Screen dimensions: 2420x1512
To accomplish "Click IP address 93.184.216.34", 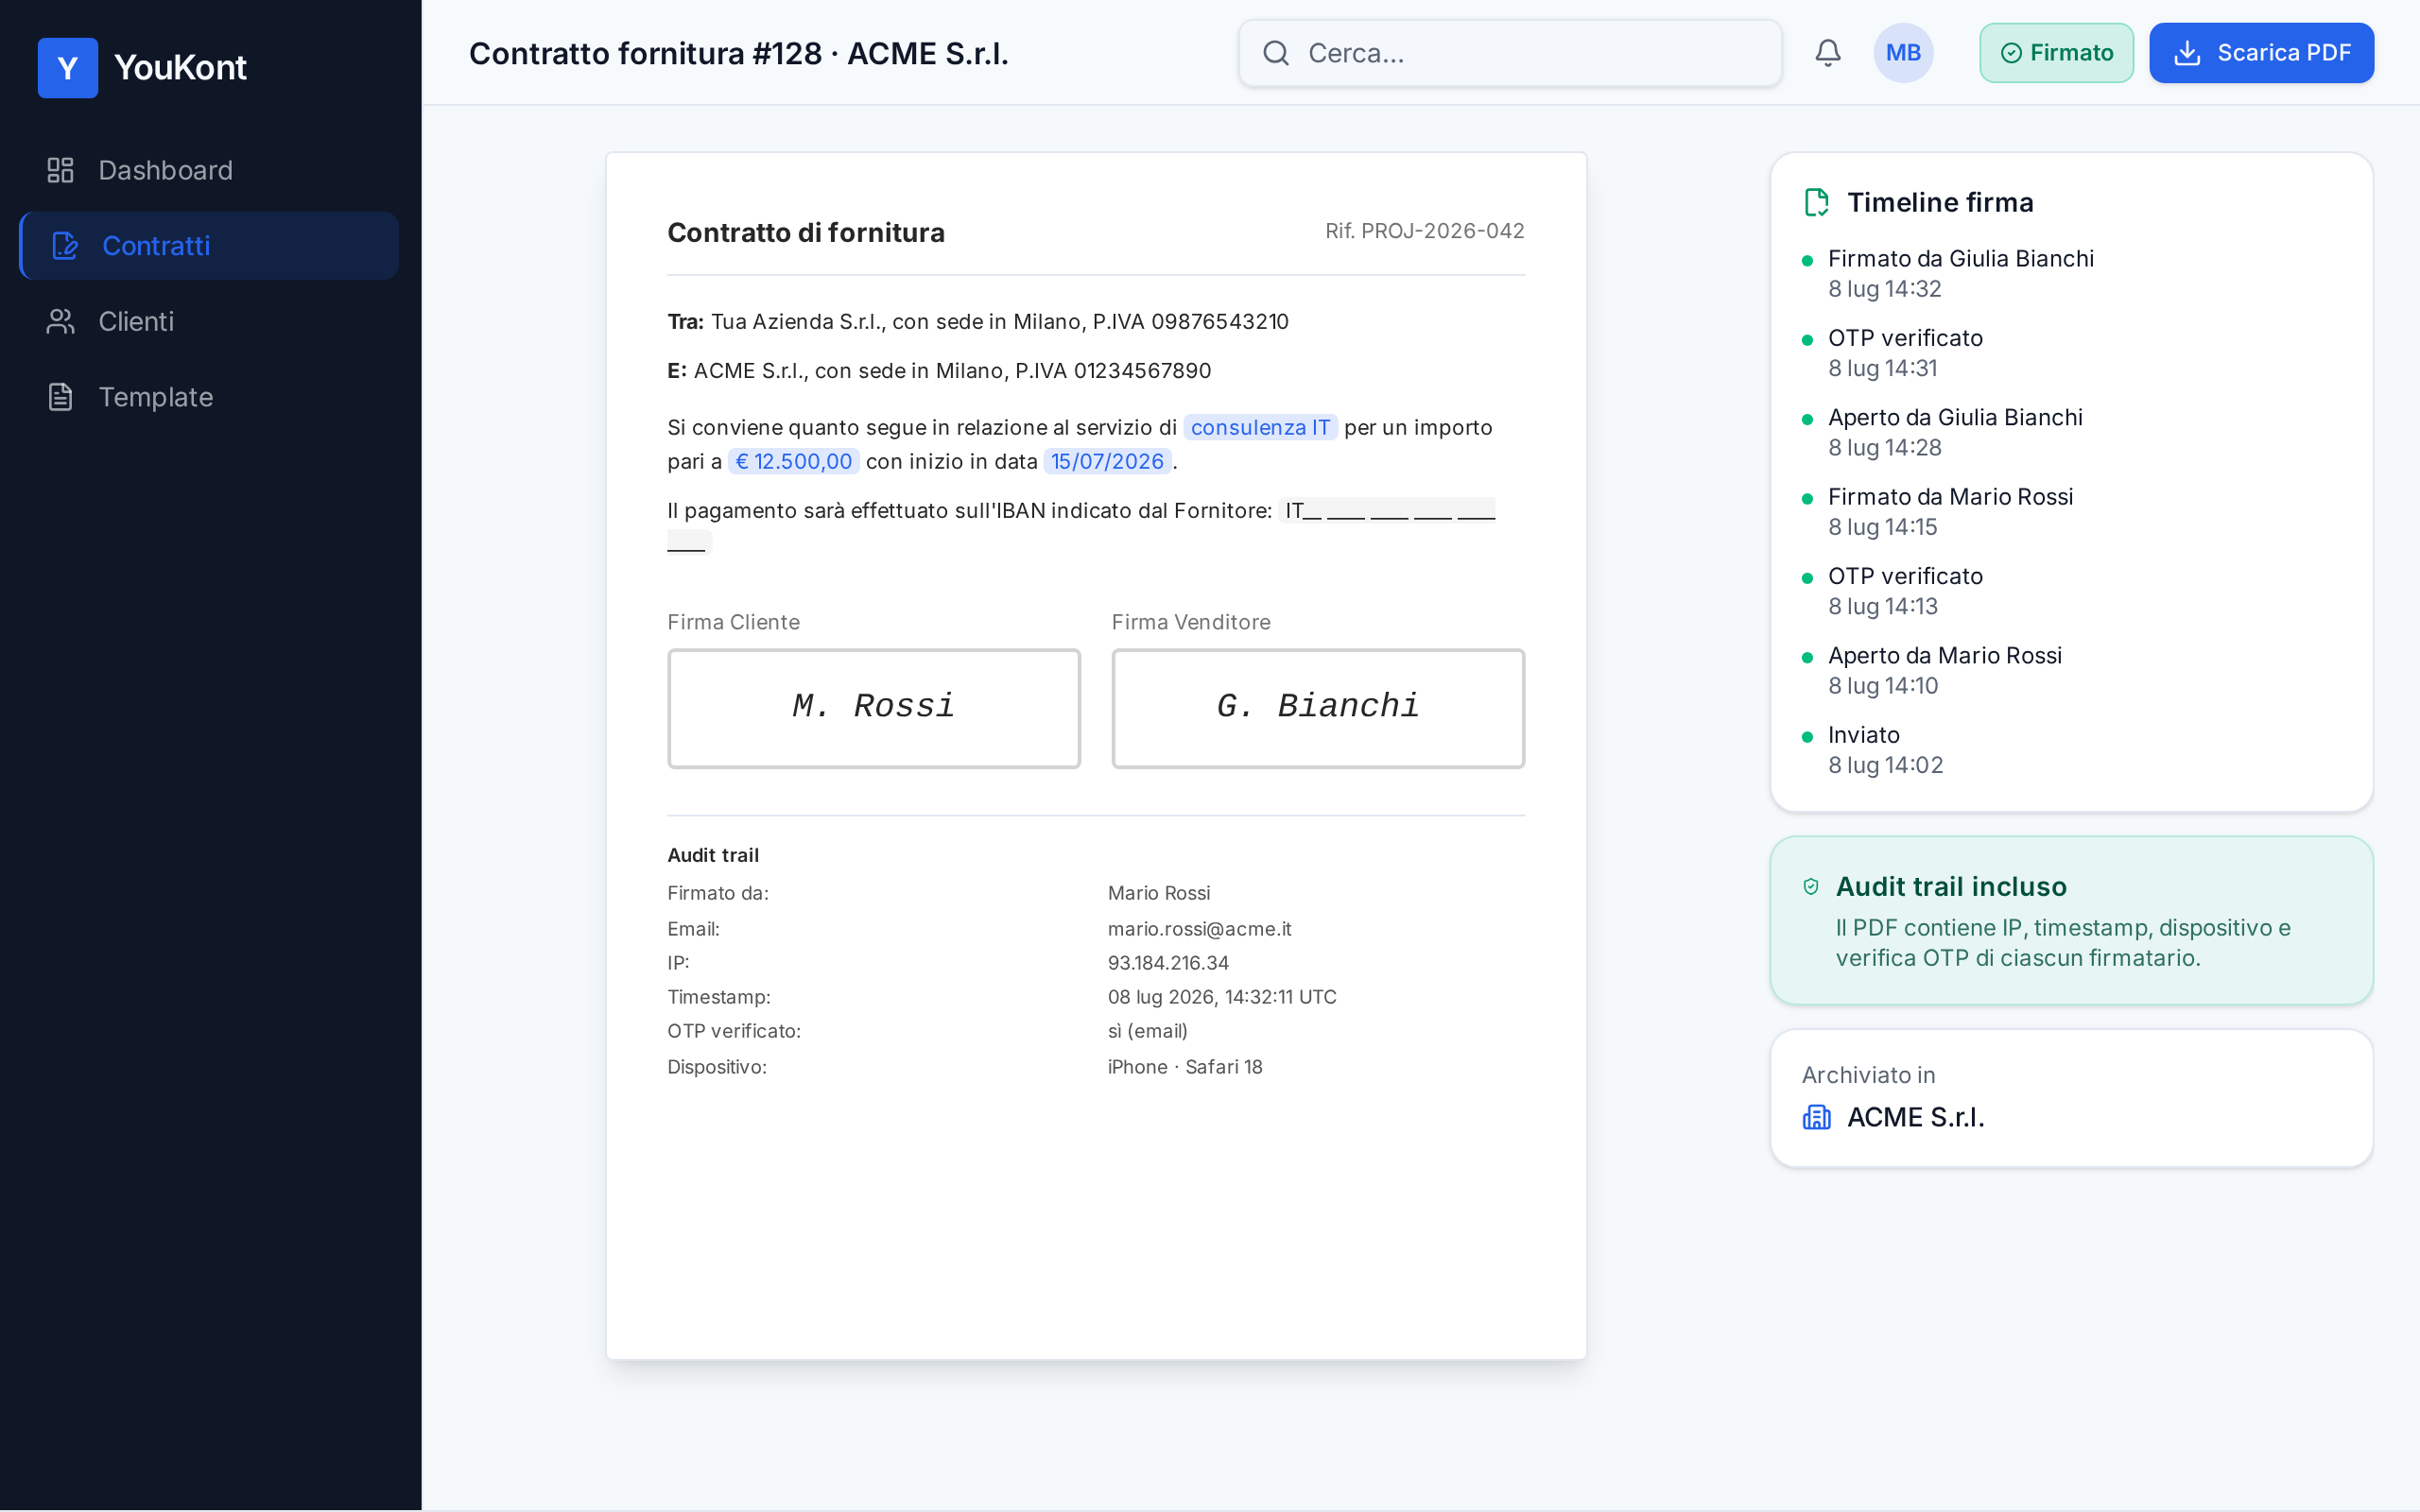I will tap(1168, 963).
